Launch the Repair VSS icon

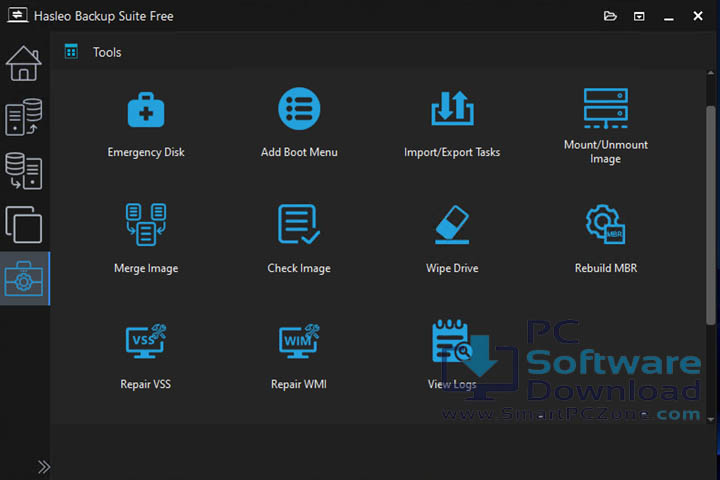click(x=146, y=341)
